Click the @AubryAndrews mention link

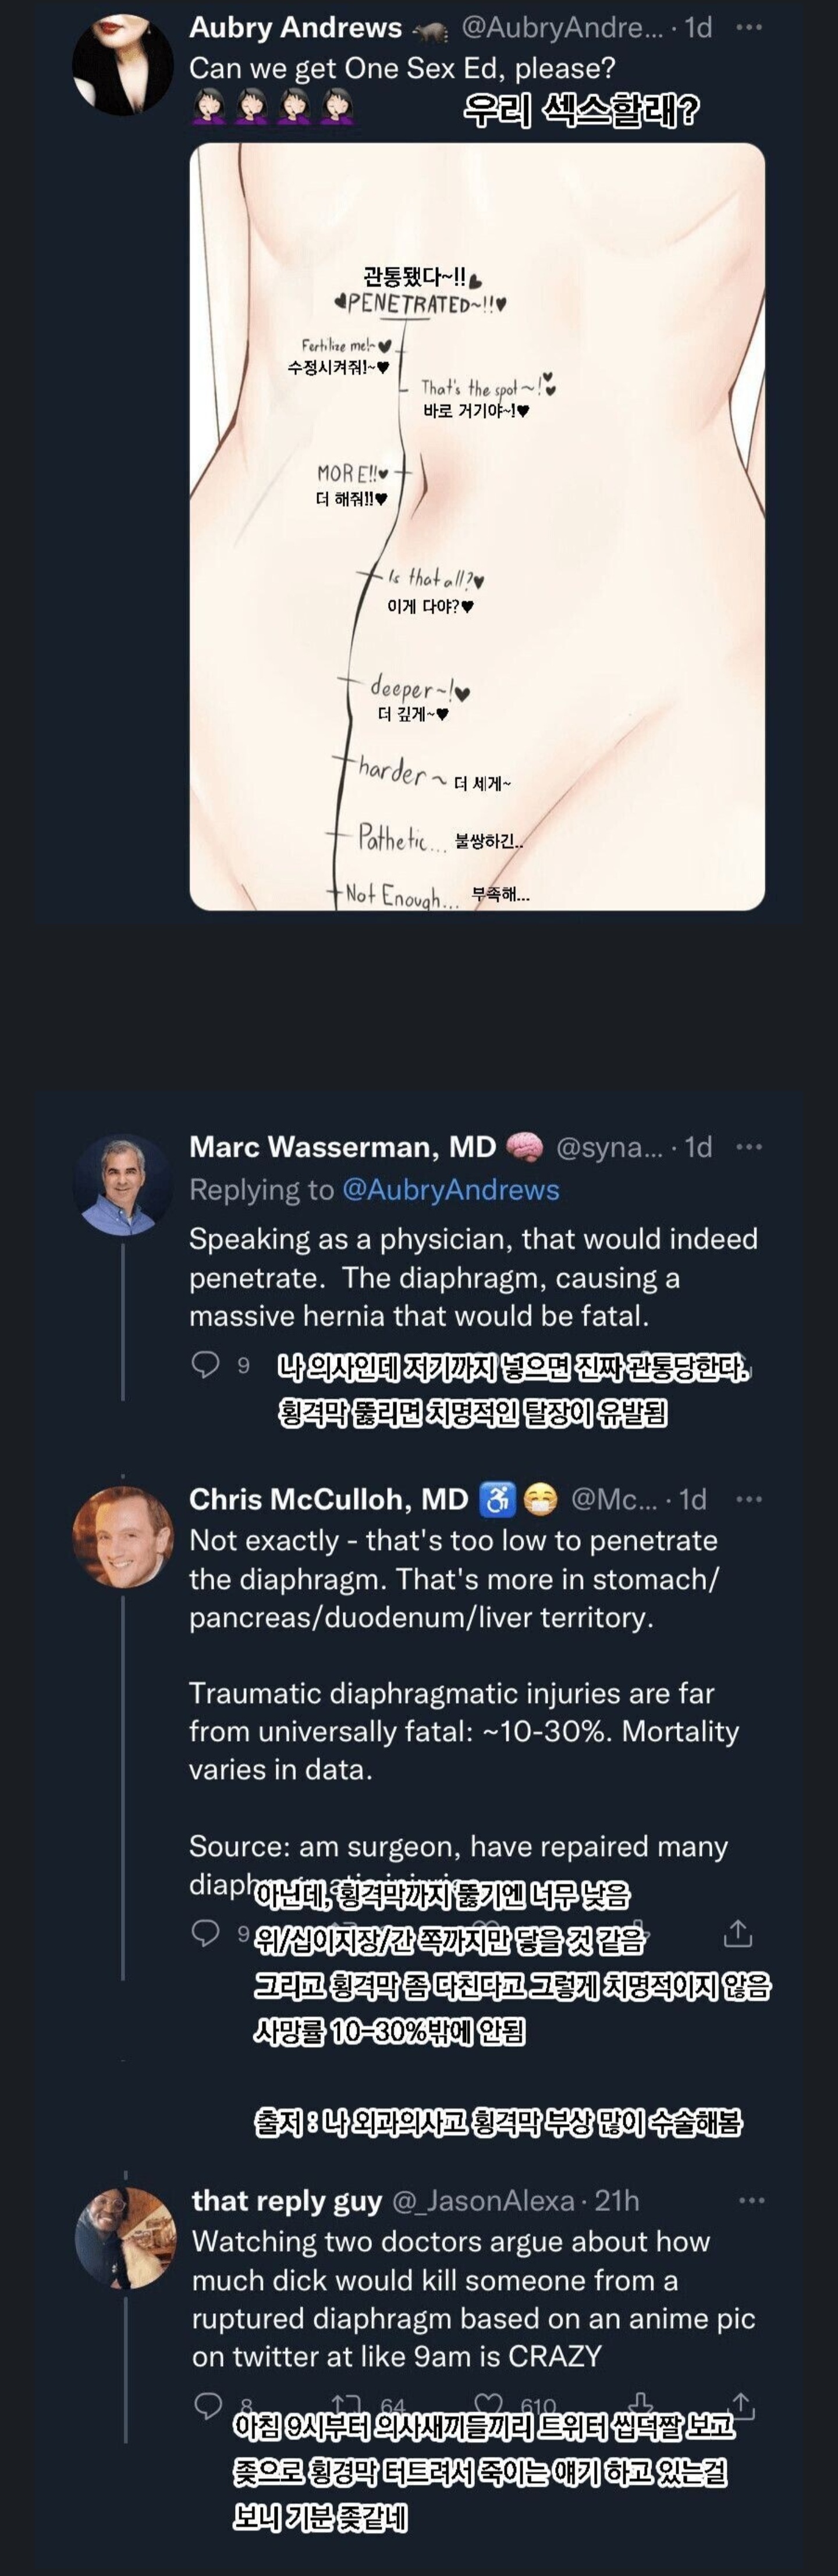(450, 1190)
